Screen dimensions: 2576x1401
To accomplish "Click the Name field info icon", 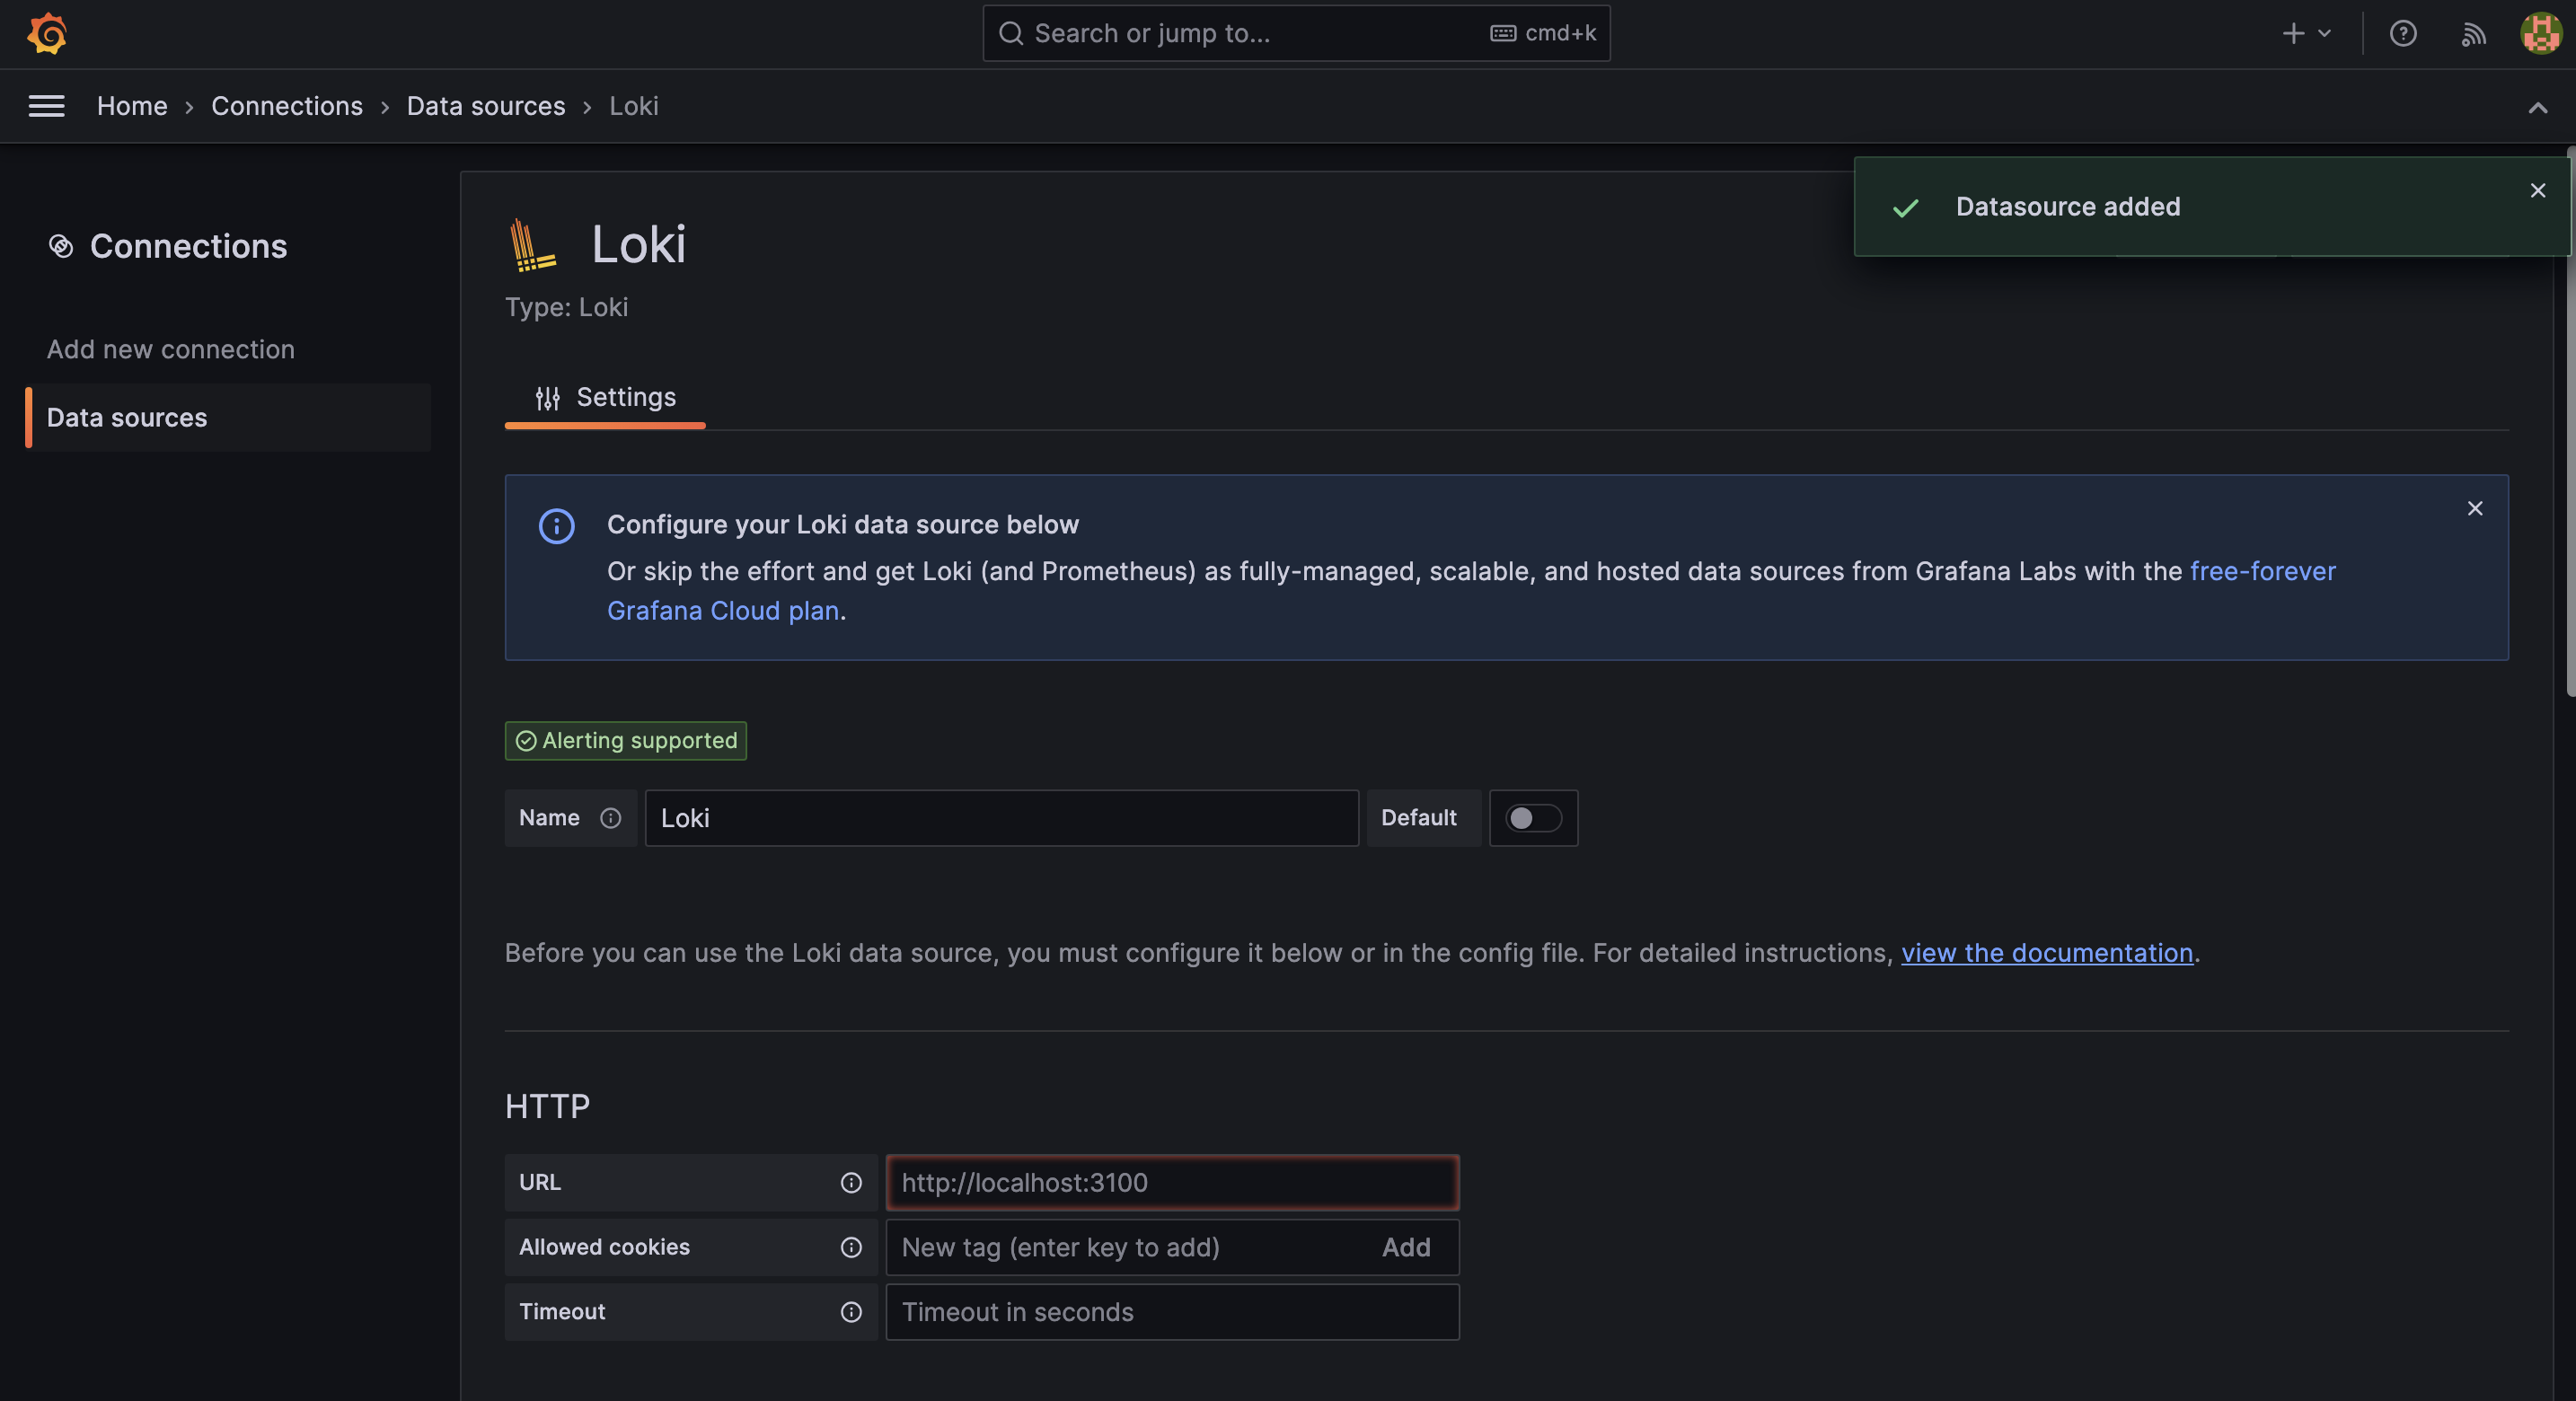I will [x=610, y=818].
